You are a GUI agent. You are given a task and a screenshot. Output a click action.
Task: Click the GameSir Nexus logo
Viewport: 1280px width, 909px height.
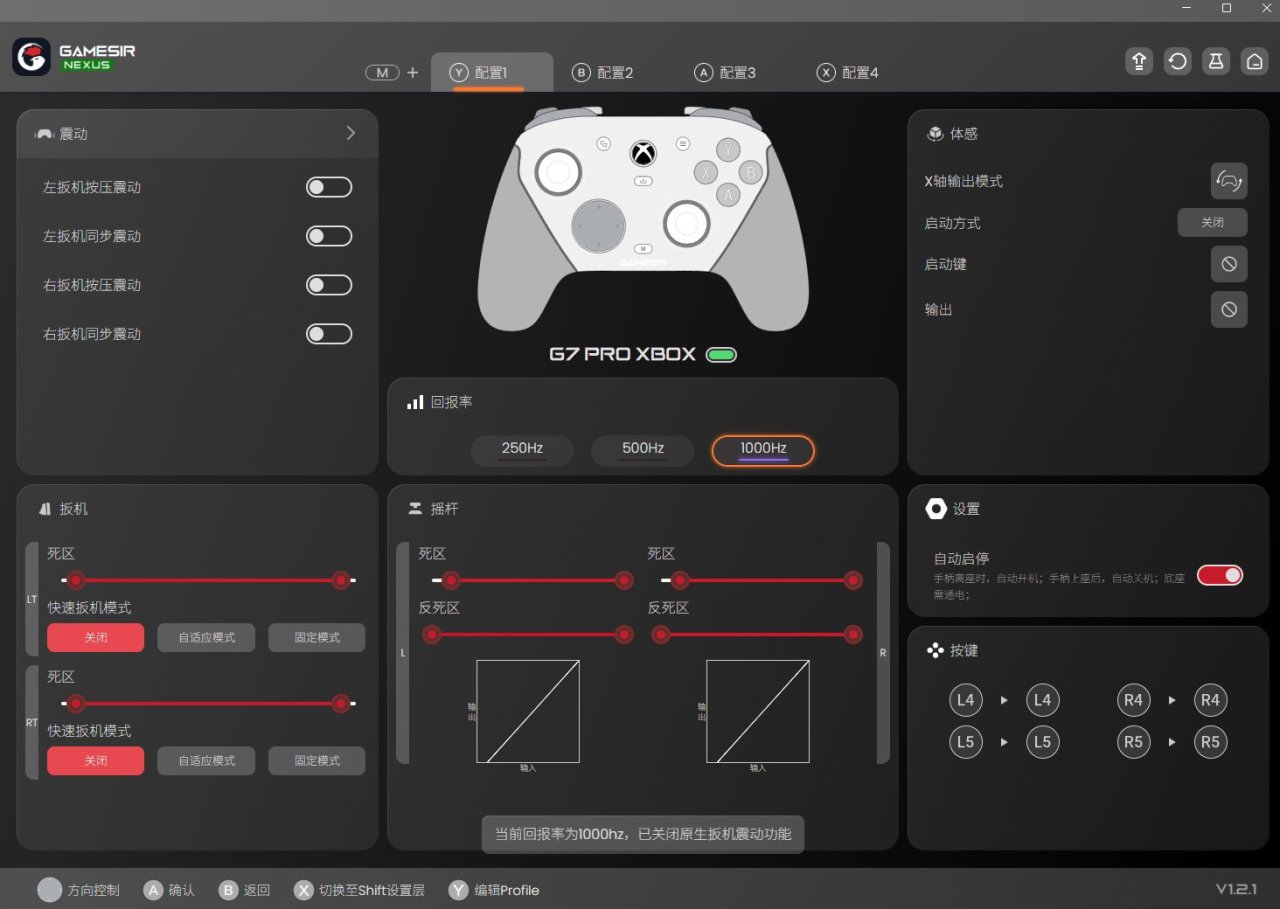click(x=74, y=57)
